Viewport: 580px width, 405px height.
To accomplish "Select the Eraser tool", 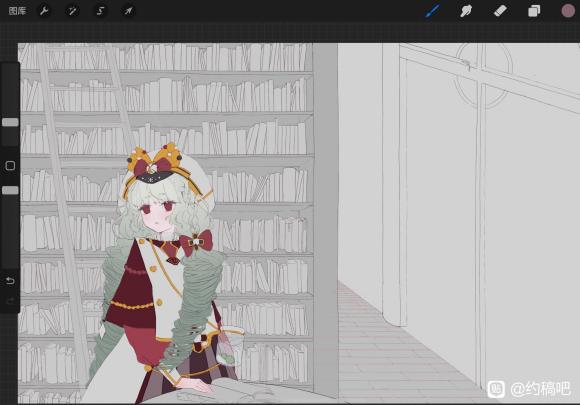I will (500, 11).
